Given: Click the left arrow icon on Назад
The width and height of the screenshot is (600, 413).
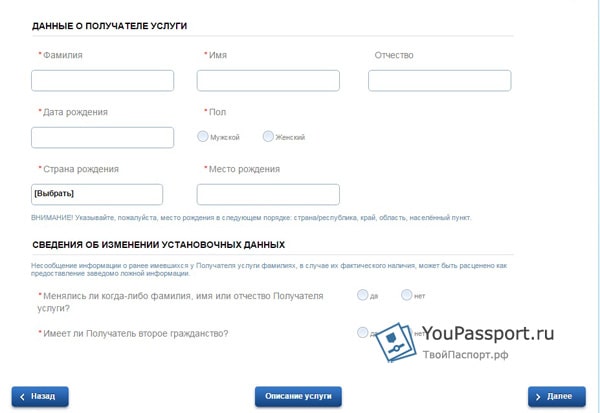Looking at the screenshot, I should [x=22, y=397].
